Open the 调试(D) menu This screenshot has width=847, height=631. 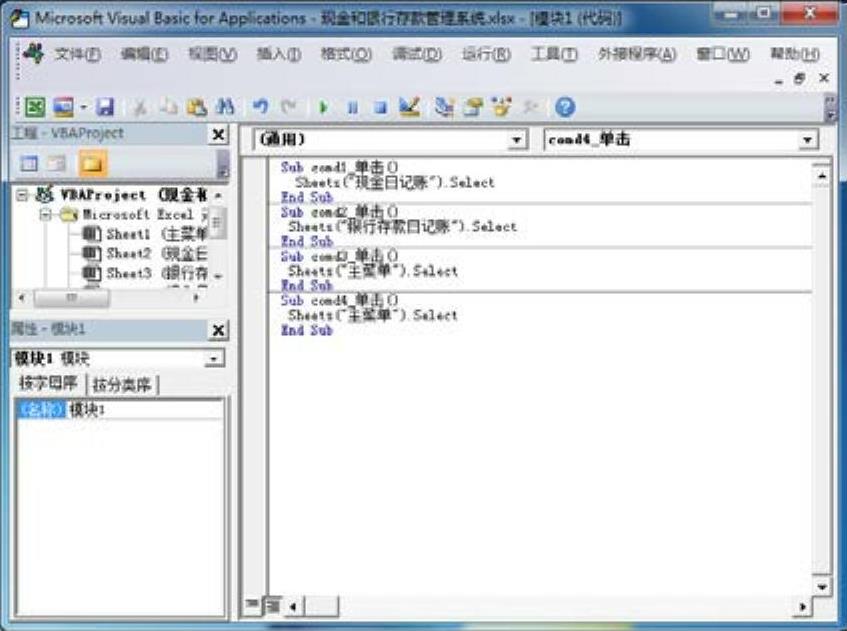tap(416, 54)
